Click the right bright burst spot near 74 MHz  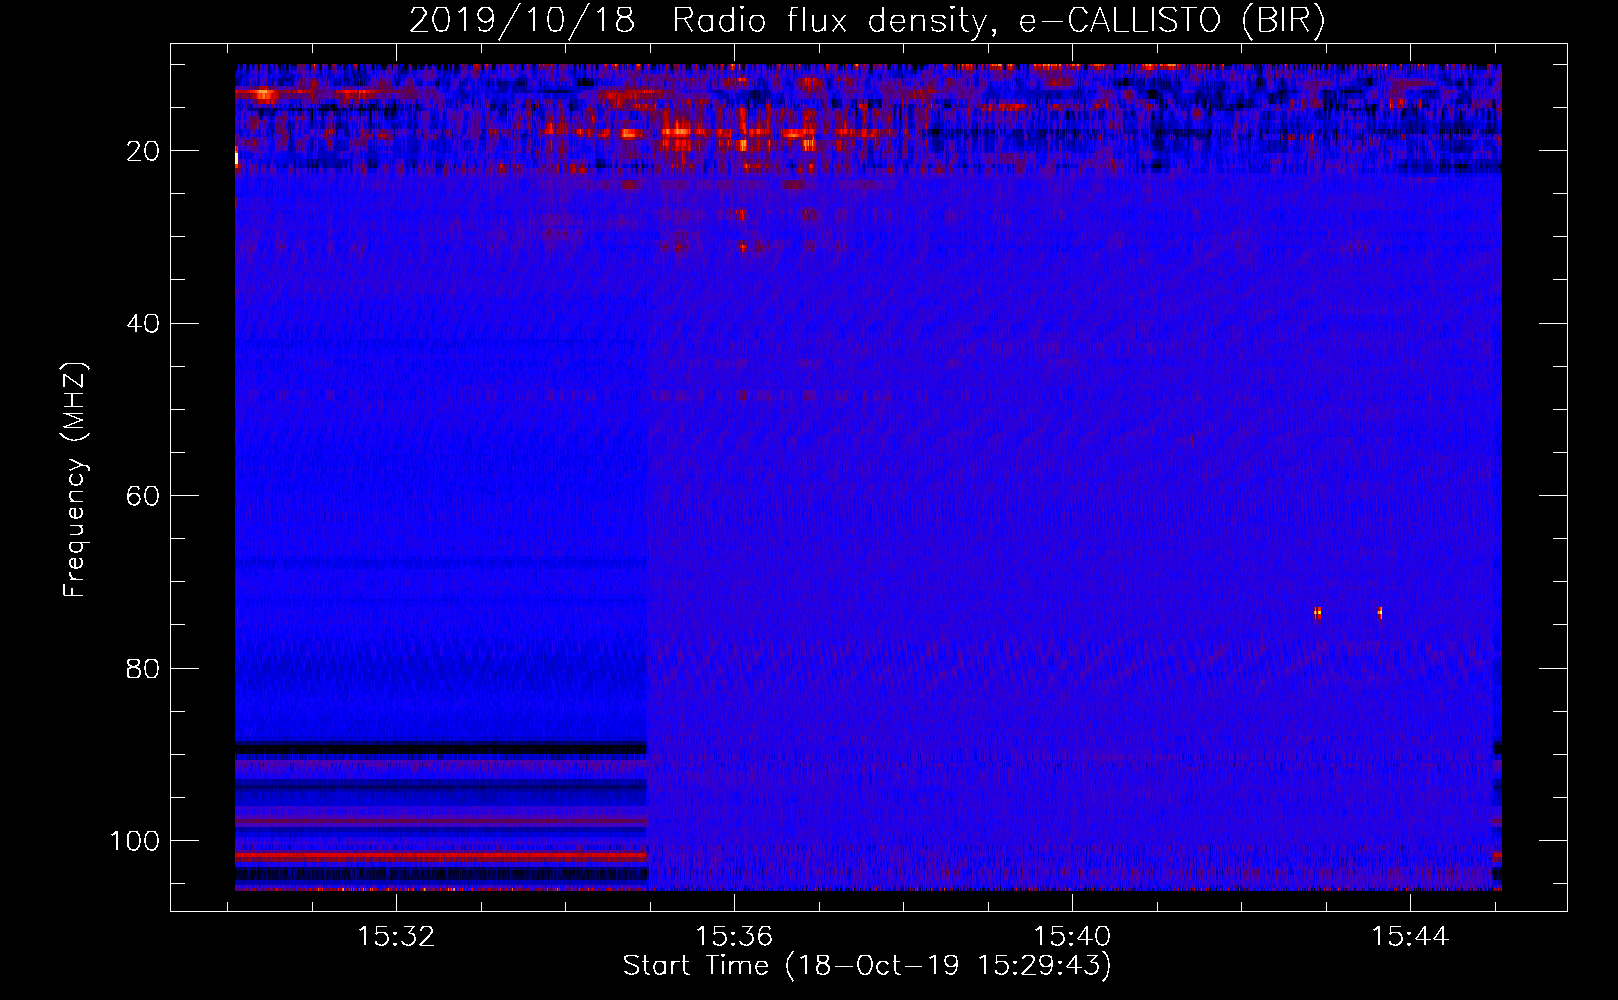point(1380,613)
